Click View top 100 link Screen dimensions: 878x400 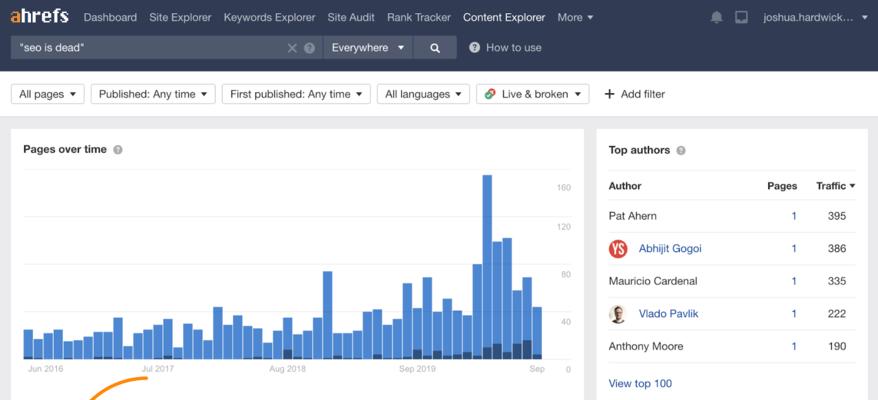click(640, 383)
